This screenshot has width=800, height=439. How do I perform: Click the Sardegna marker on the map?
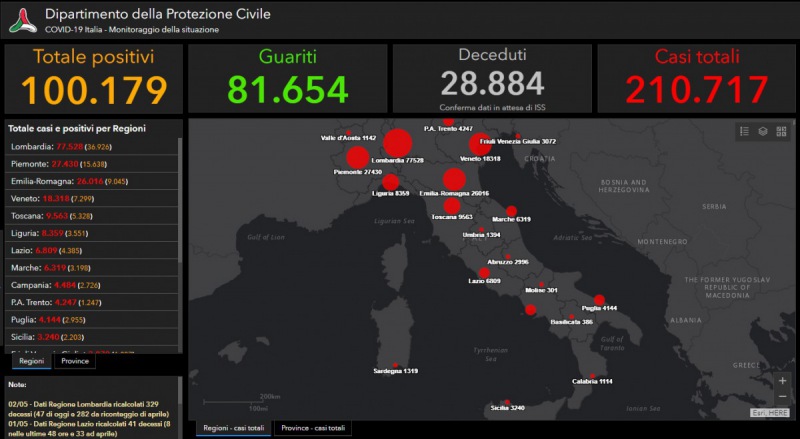(396, 364)
